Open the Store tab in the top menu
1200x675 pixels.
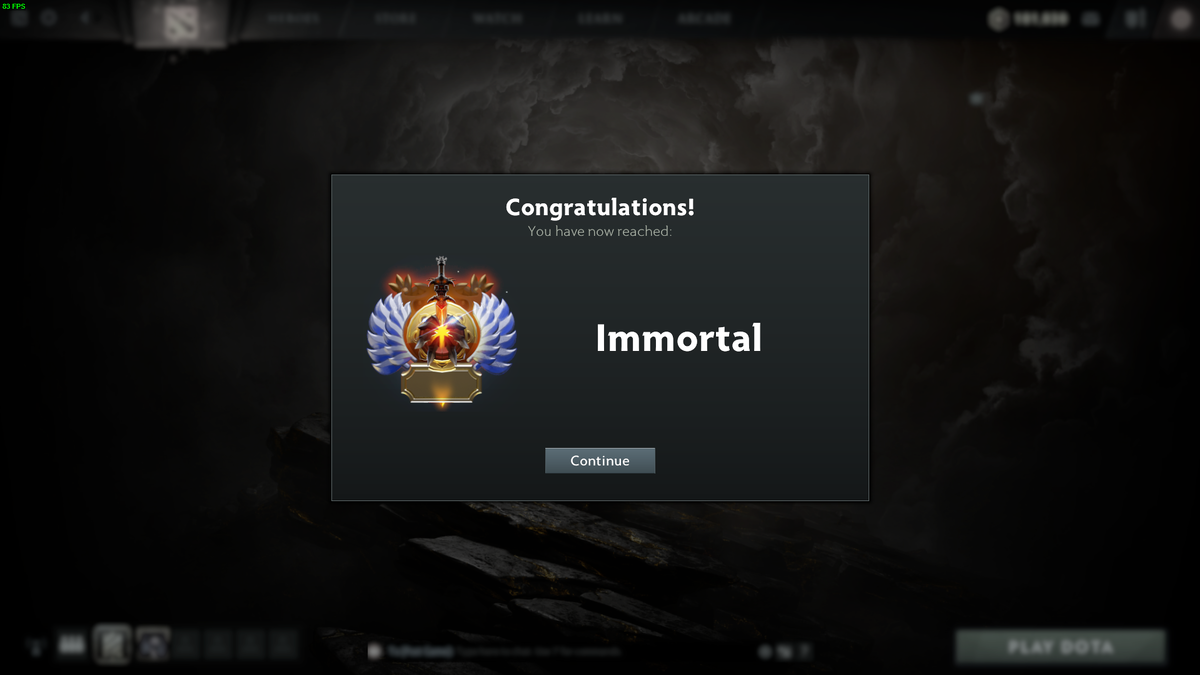coord(396,18)
